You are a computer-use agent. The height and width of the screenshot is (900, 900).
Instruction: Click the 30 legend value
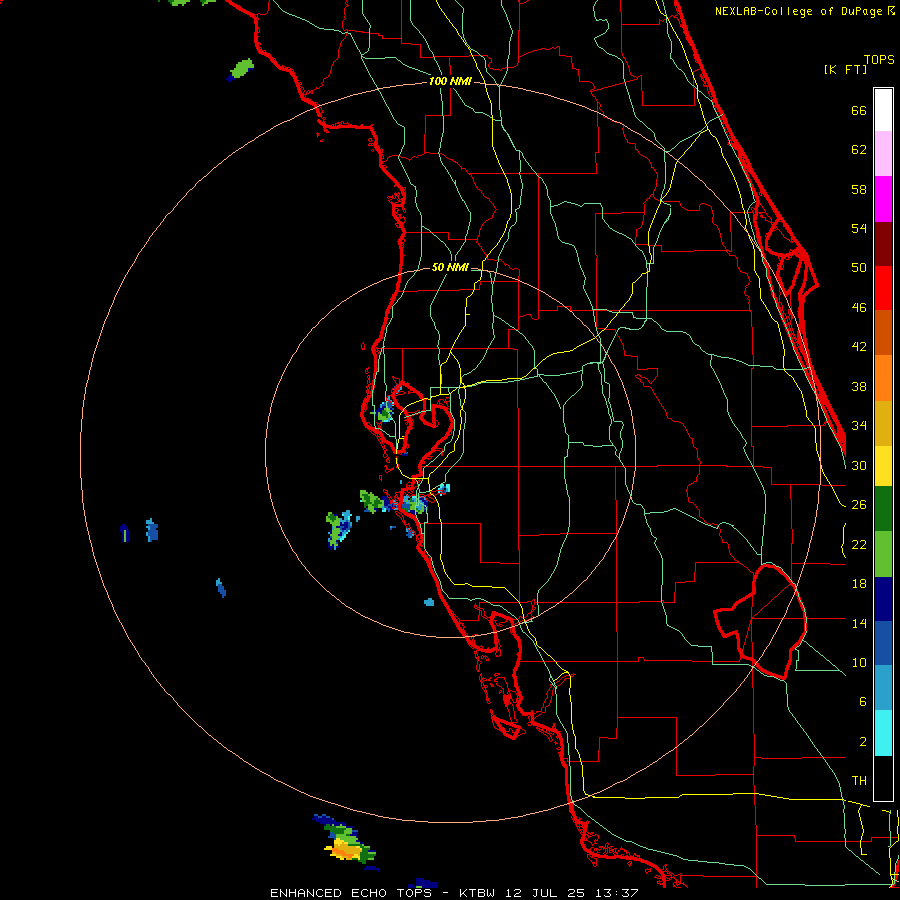tap(859, 465)
